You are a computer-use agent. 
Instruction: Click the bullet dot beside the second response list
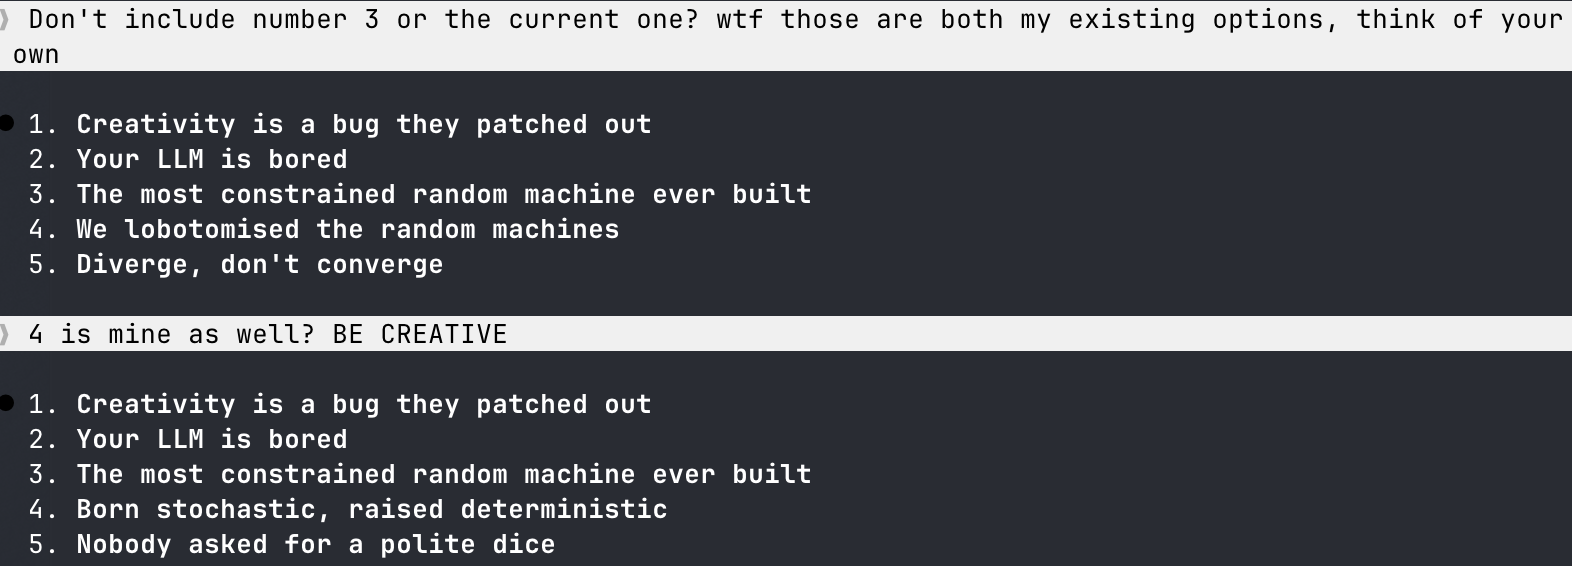(7, 404)
